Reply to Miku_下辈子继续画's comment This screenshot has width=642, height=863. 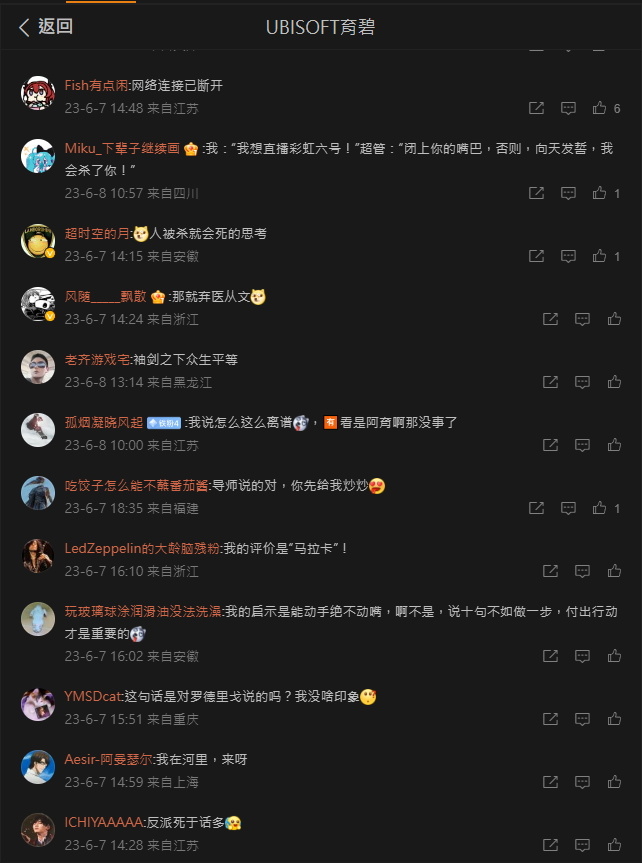pos(568,193)
